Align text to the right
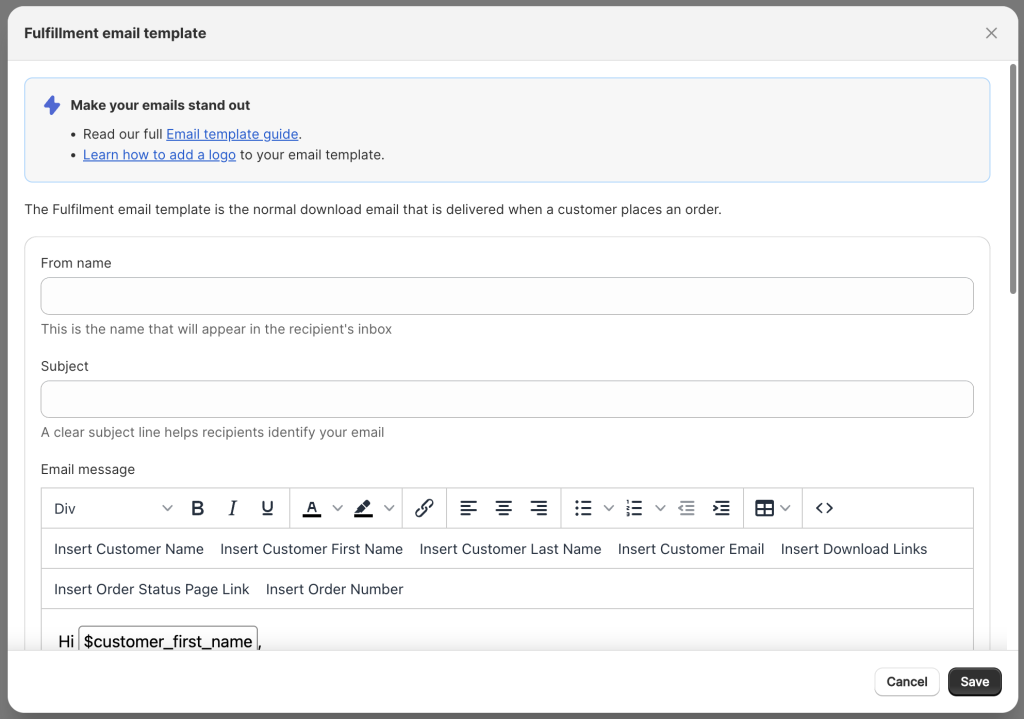The image size is (1024, 719). (x=538, y=508)
